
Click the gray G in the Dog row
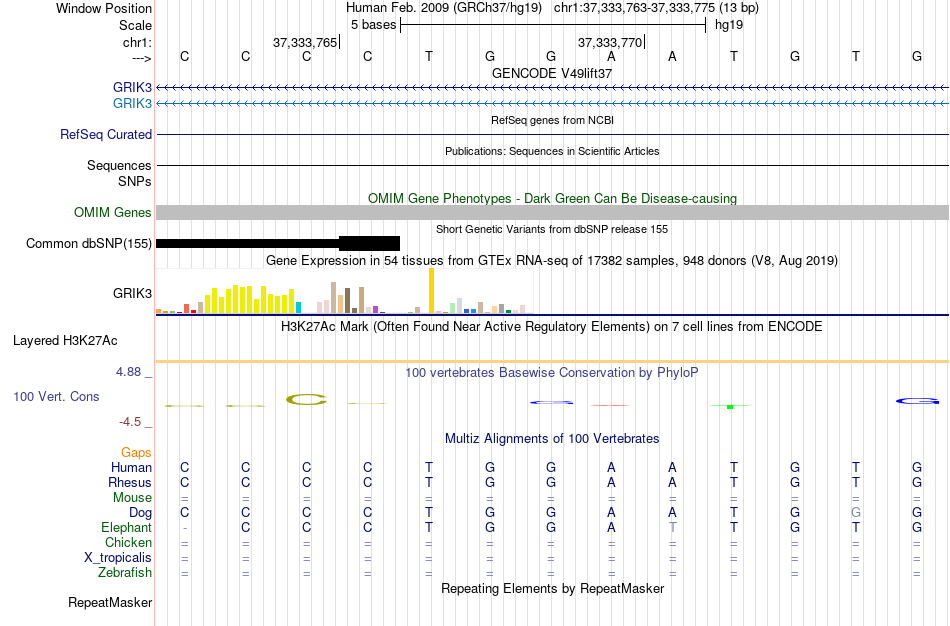pyautogui.click(x=855, y=513)
